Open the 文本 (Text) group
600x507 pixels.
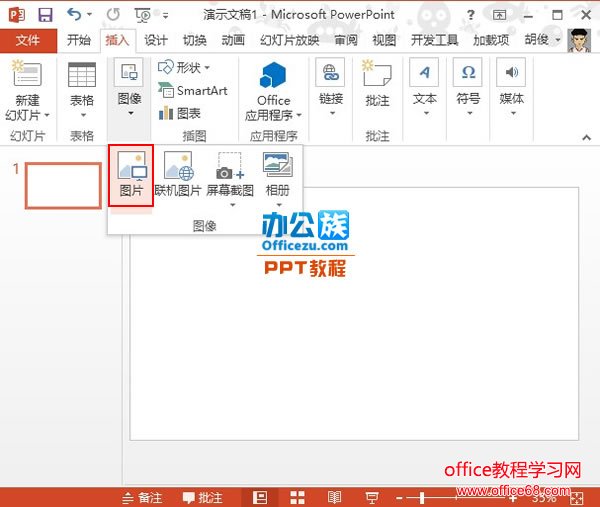click(x=425, y=87)
